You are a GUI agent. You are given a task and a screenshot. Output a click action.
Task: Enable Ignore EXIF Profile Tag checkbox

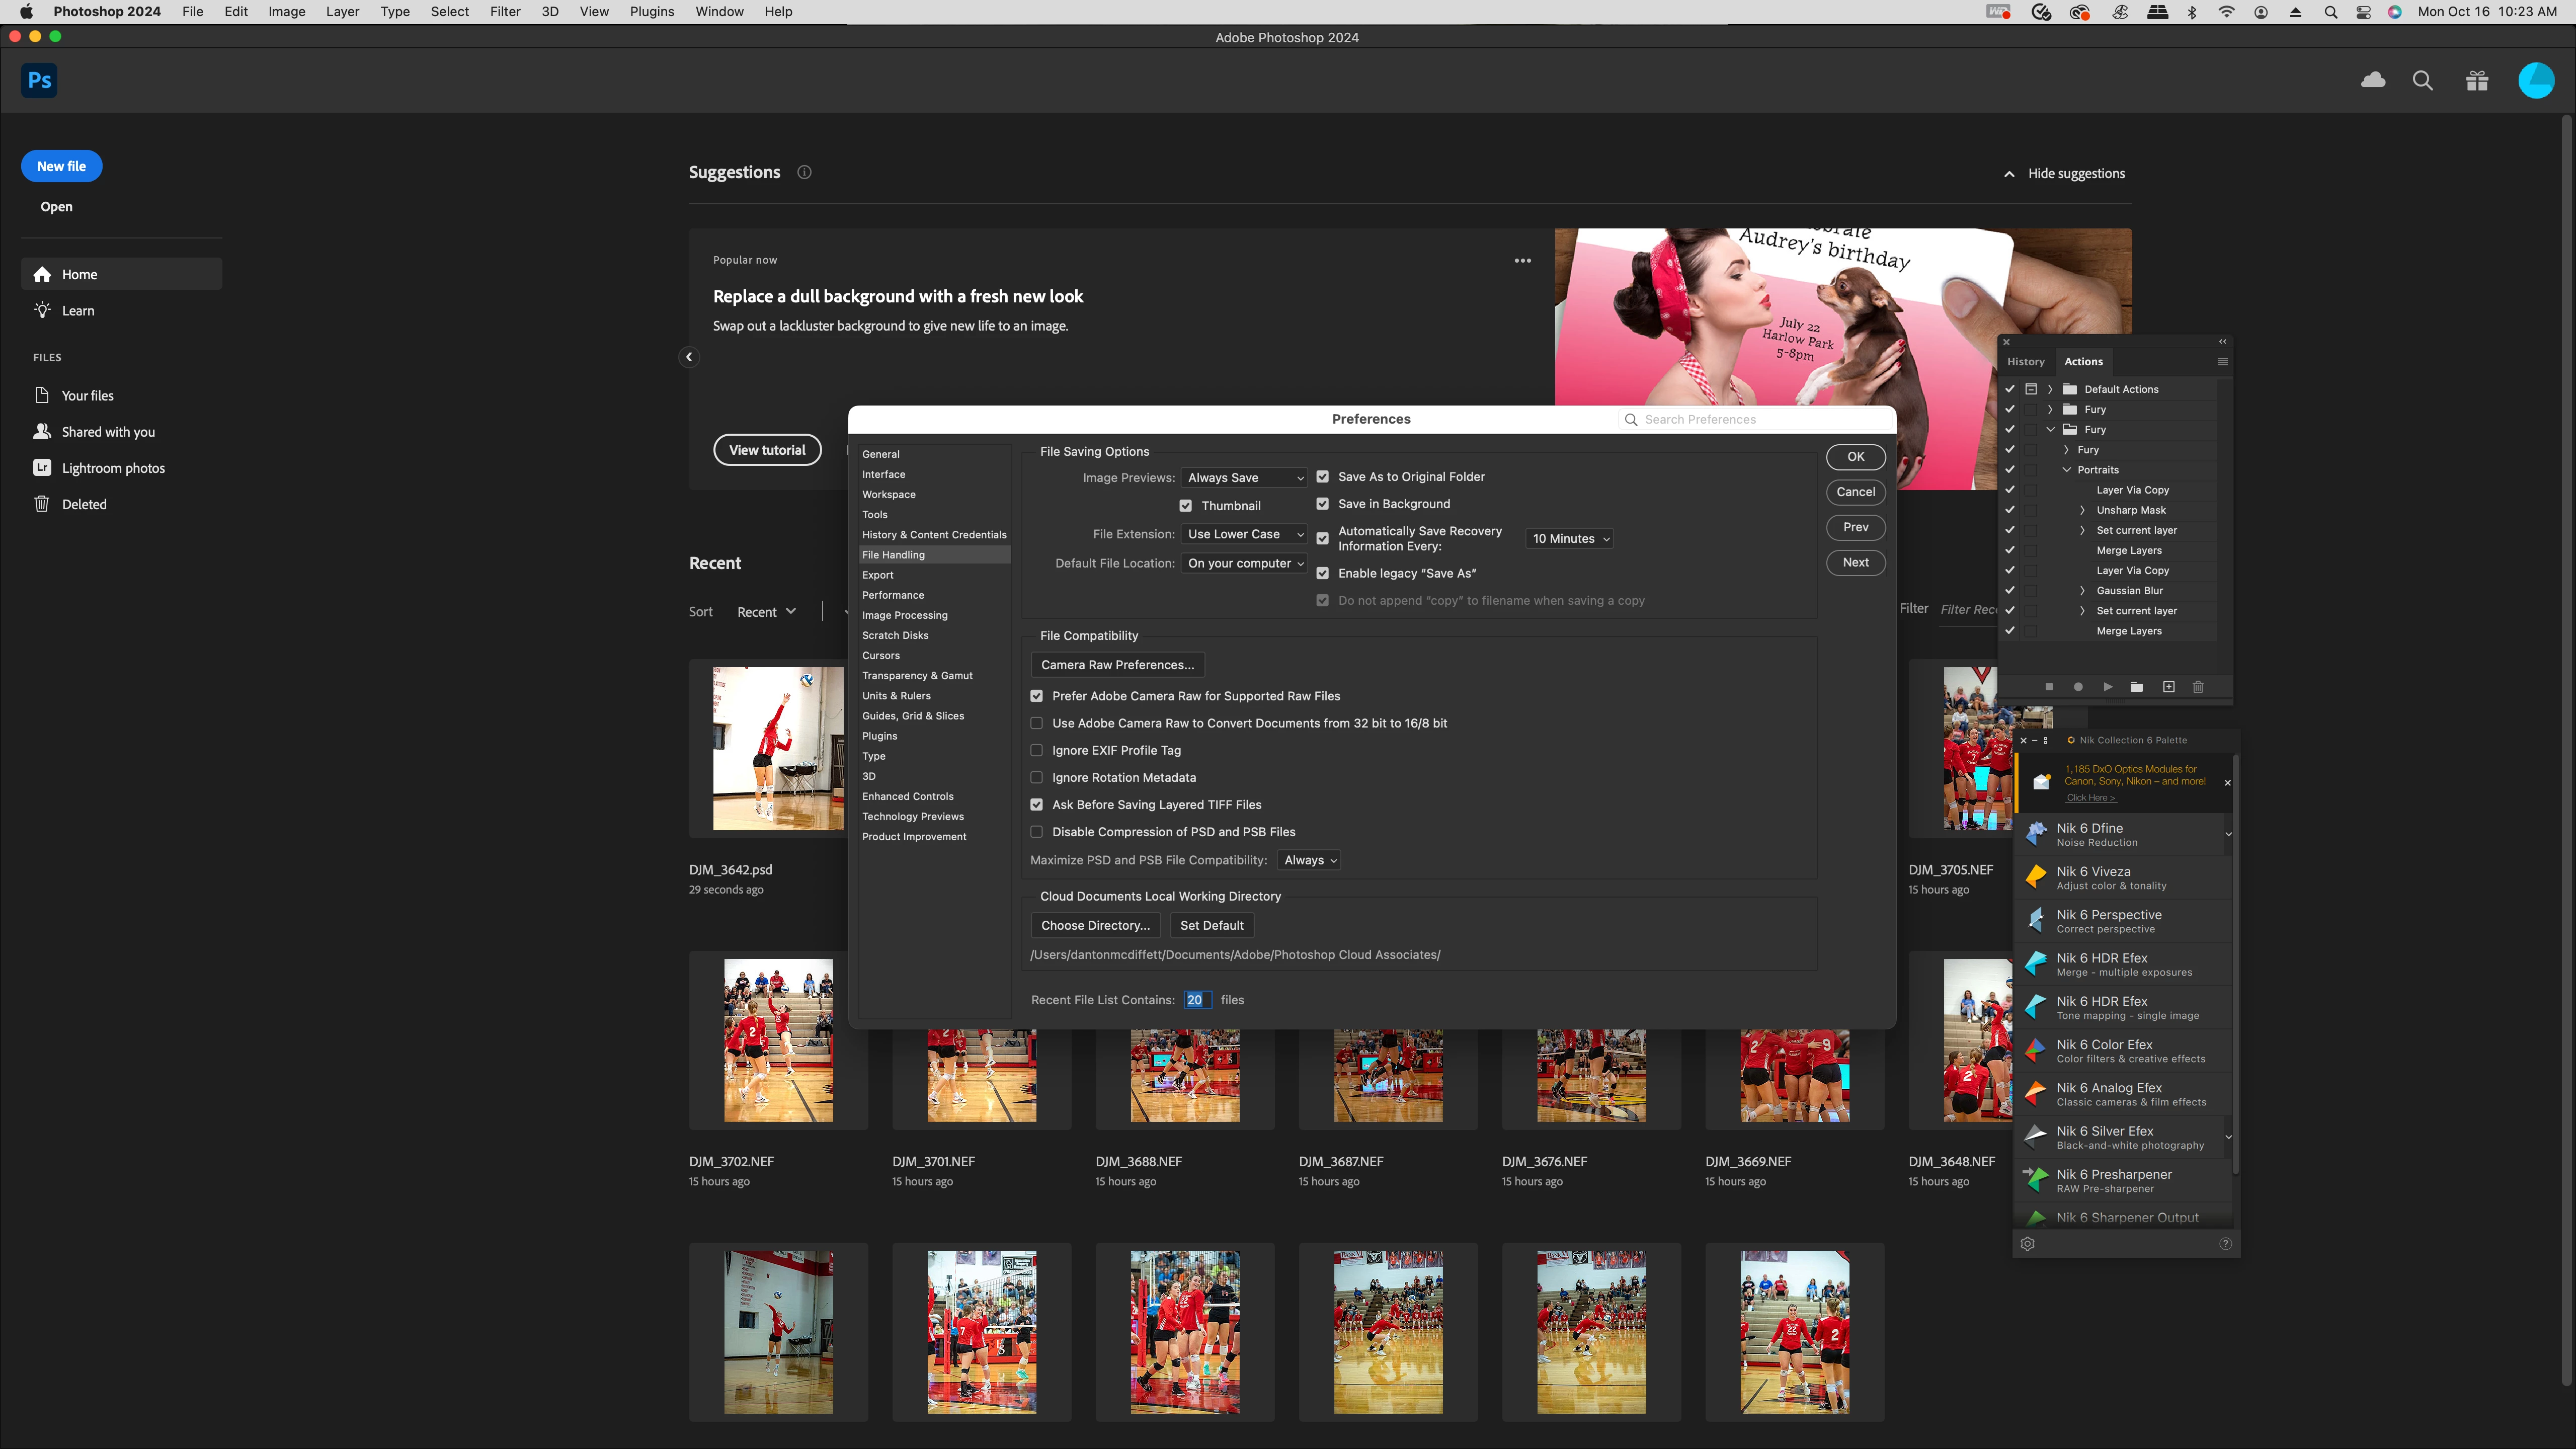tap(1036, 750)
